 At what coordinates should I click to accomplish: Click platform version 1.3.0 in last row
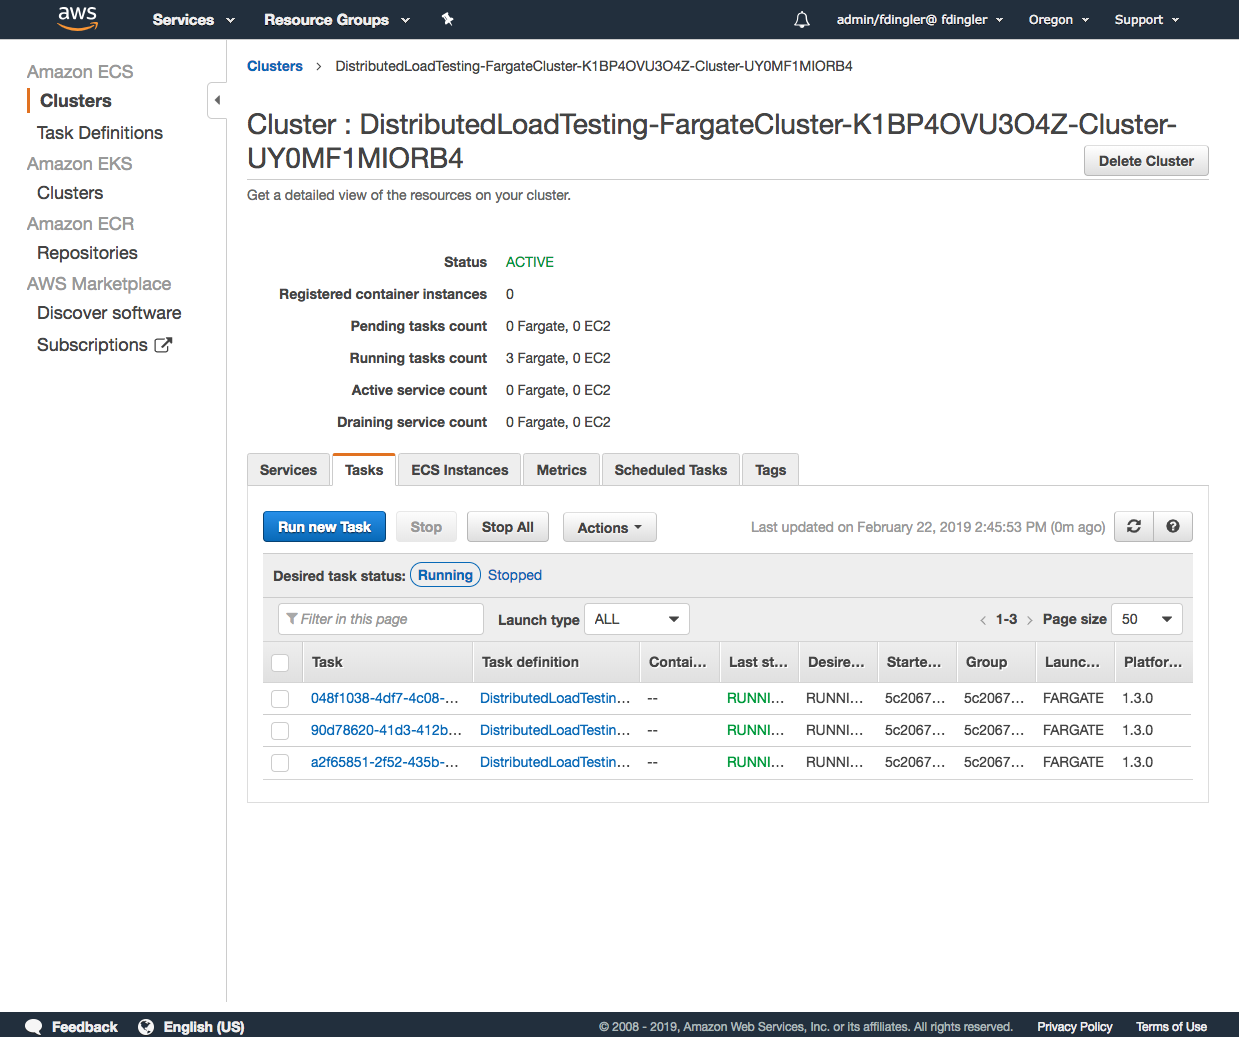(x=1137, y=762)
